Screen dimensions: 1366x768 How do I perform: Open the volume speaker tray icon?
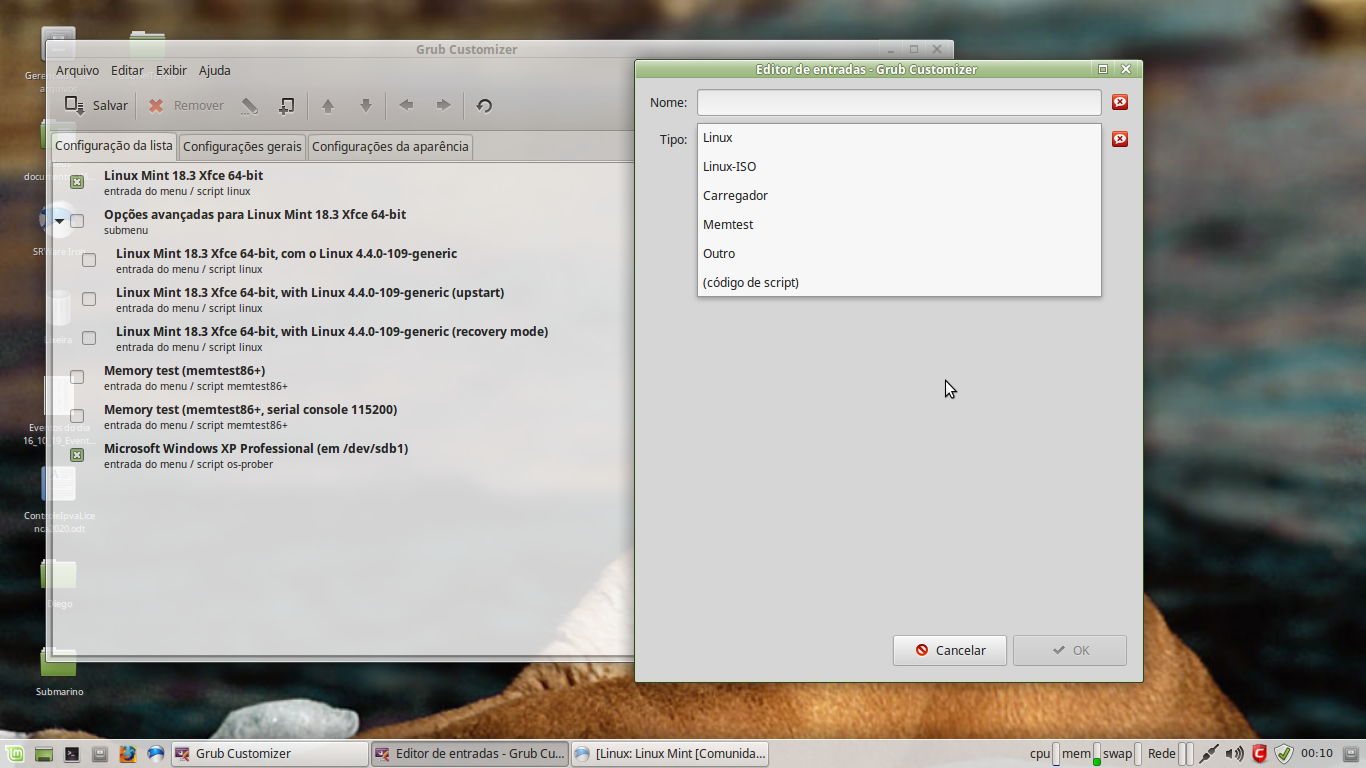coord(1235,753)
